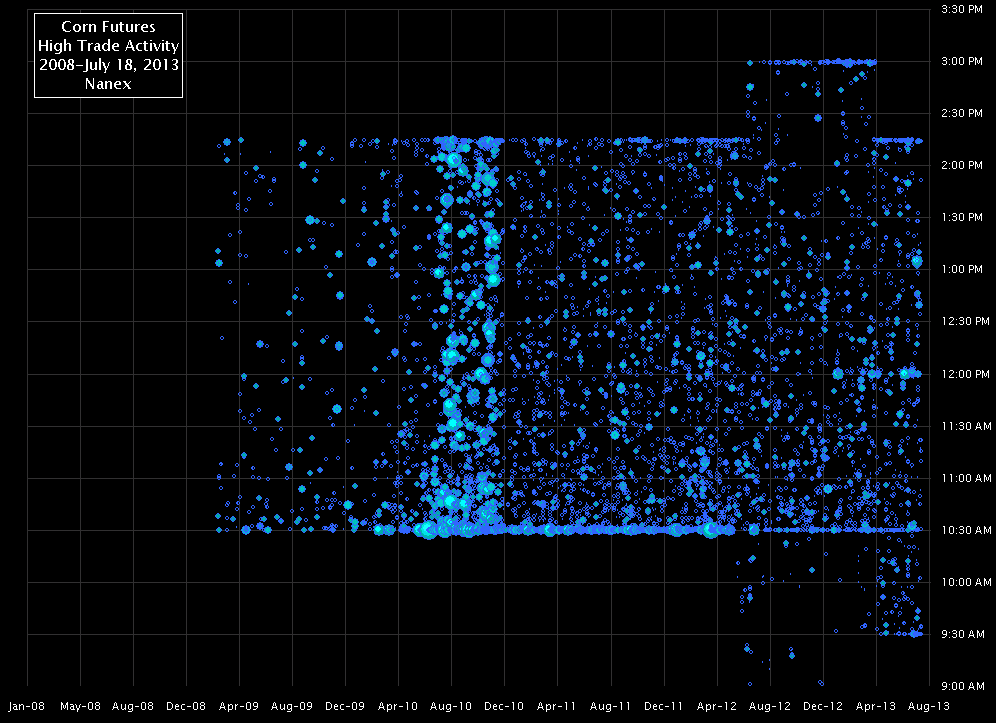Select the '3:00 PM' axis label
The height and width of the screenshot is (723, 996).
pos(962,62)
